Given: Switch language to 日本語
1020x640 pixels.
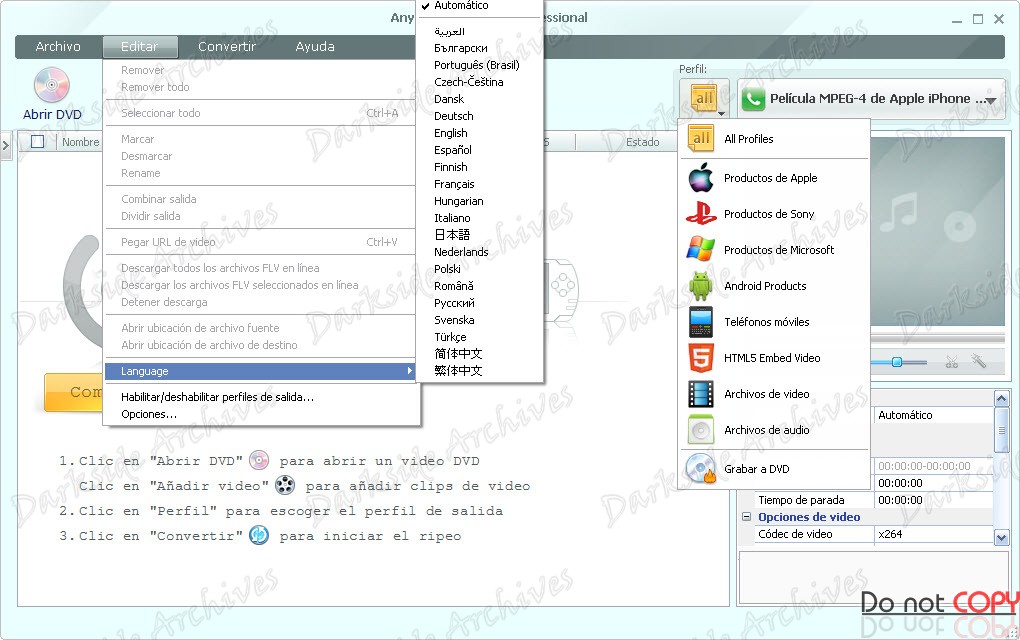Looking at the screenshot, I should (452, 235).
